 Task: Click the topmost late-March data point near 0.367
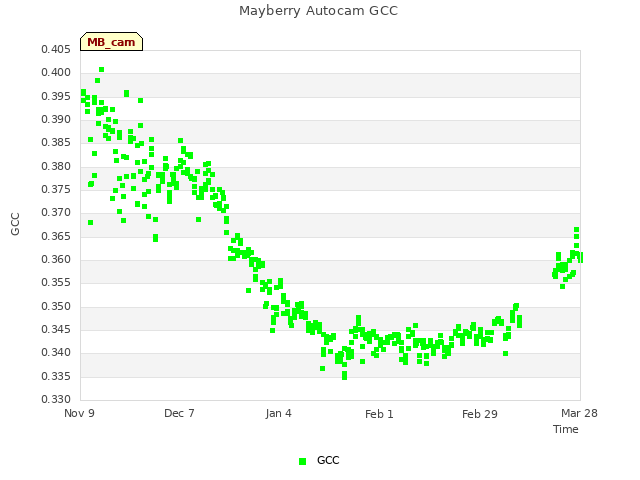pos(576,230)
